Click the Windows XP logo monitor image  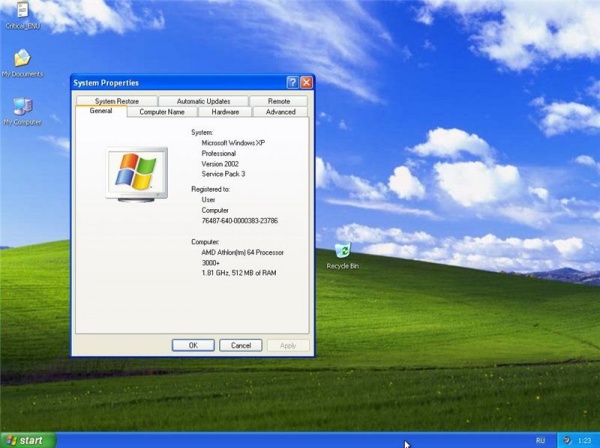click(x=137, y=174)
